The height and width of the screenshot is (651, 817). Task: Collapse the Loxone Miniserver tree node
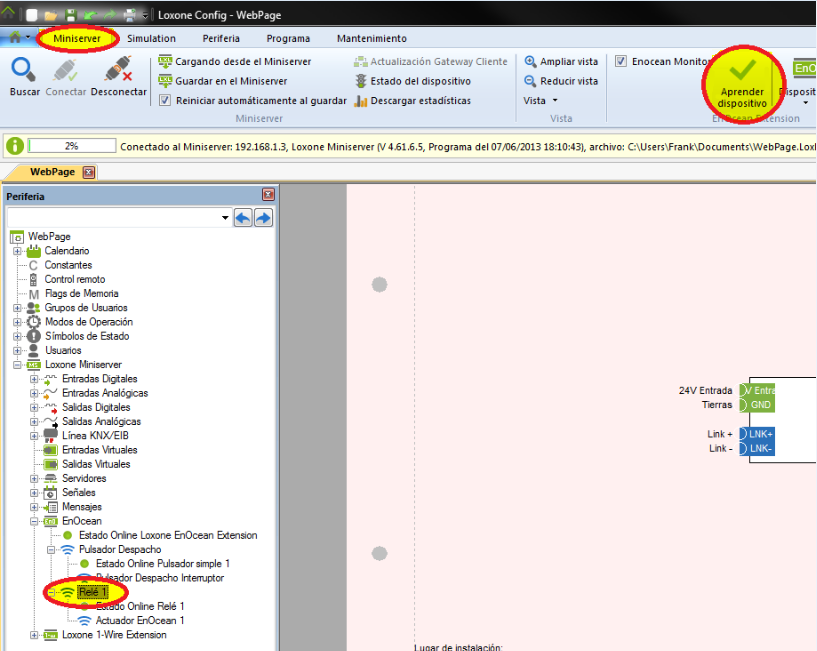(17, 365)
